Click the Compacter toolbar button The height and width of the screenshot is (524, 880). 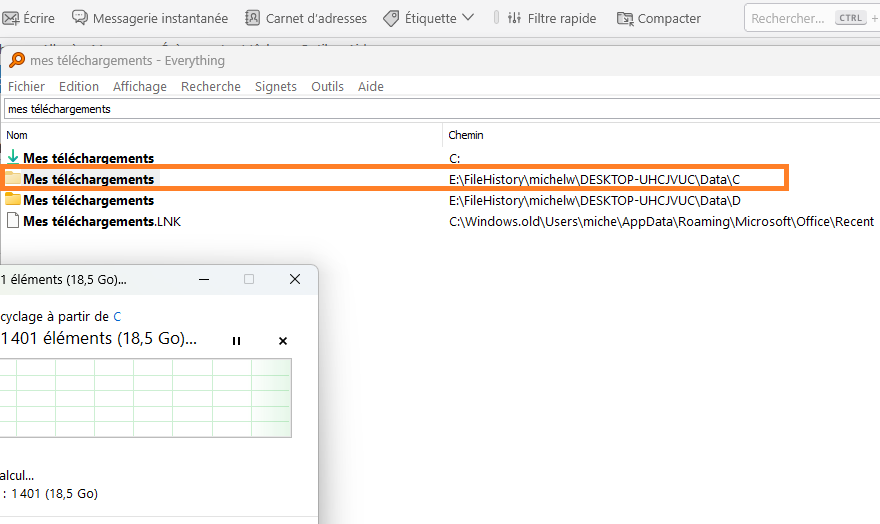click(x=659, y=19)
